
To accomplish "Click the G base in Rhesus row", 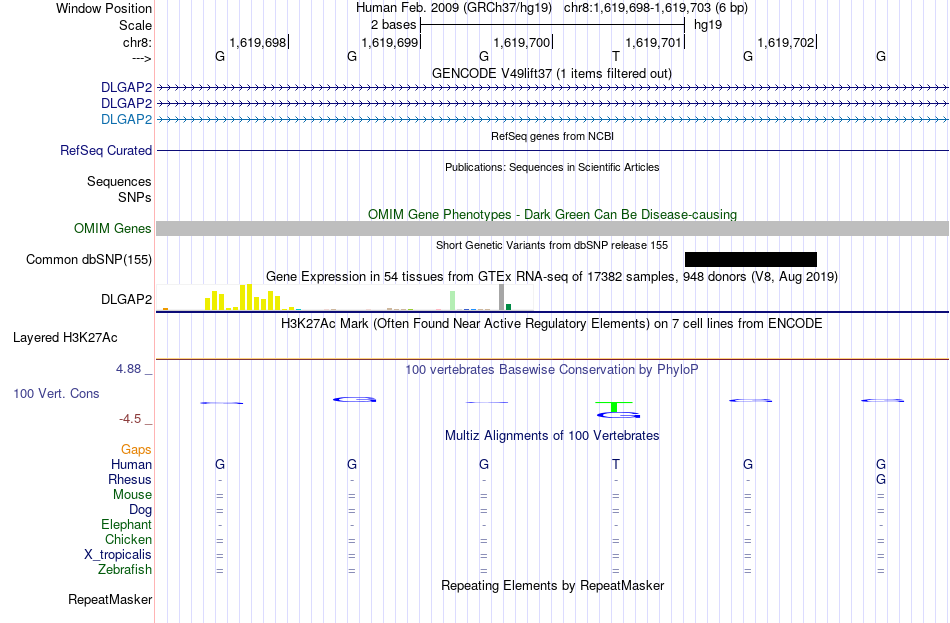I will click(881, 479).
